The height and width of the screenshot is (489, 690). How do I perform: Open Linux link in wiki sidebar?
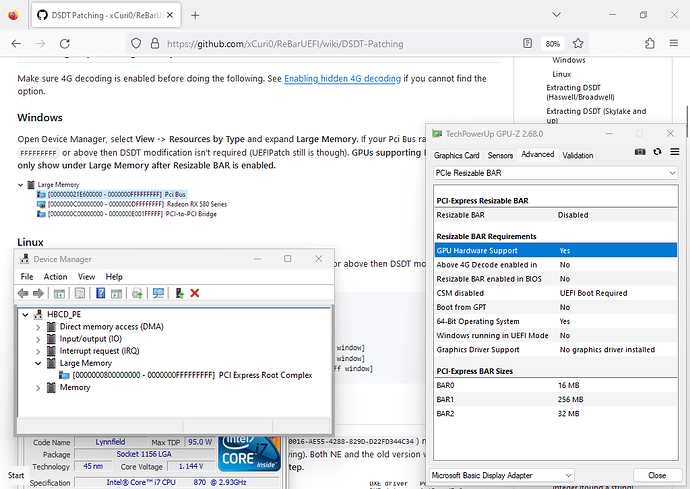562,74
